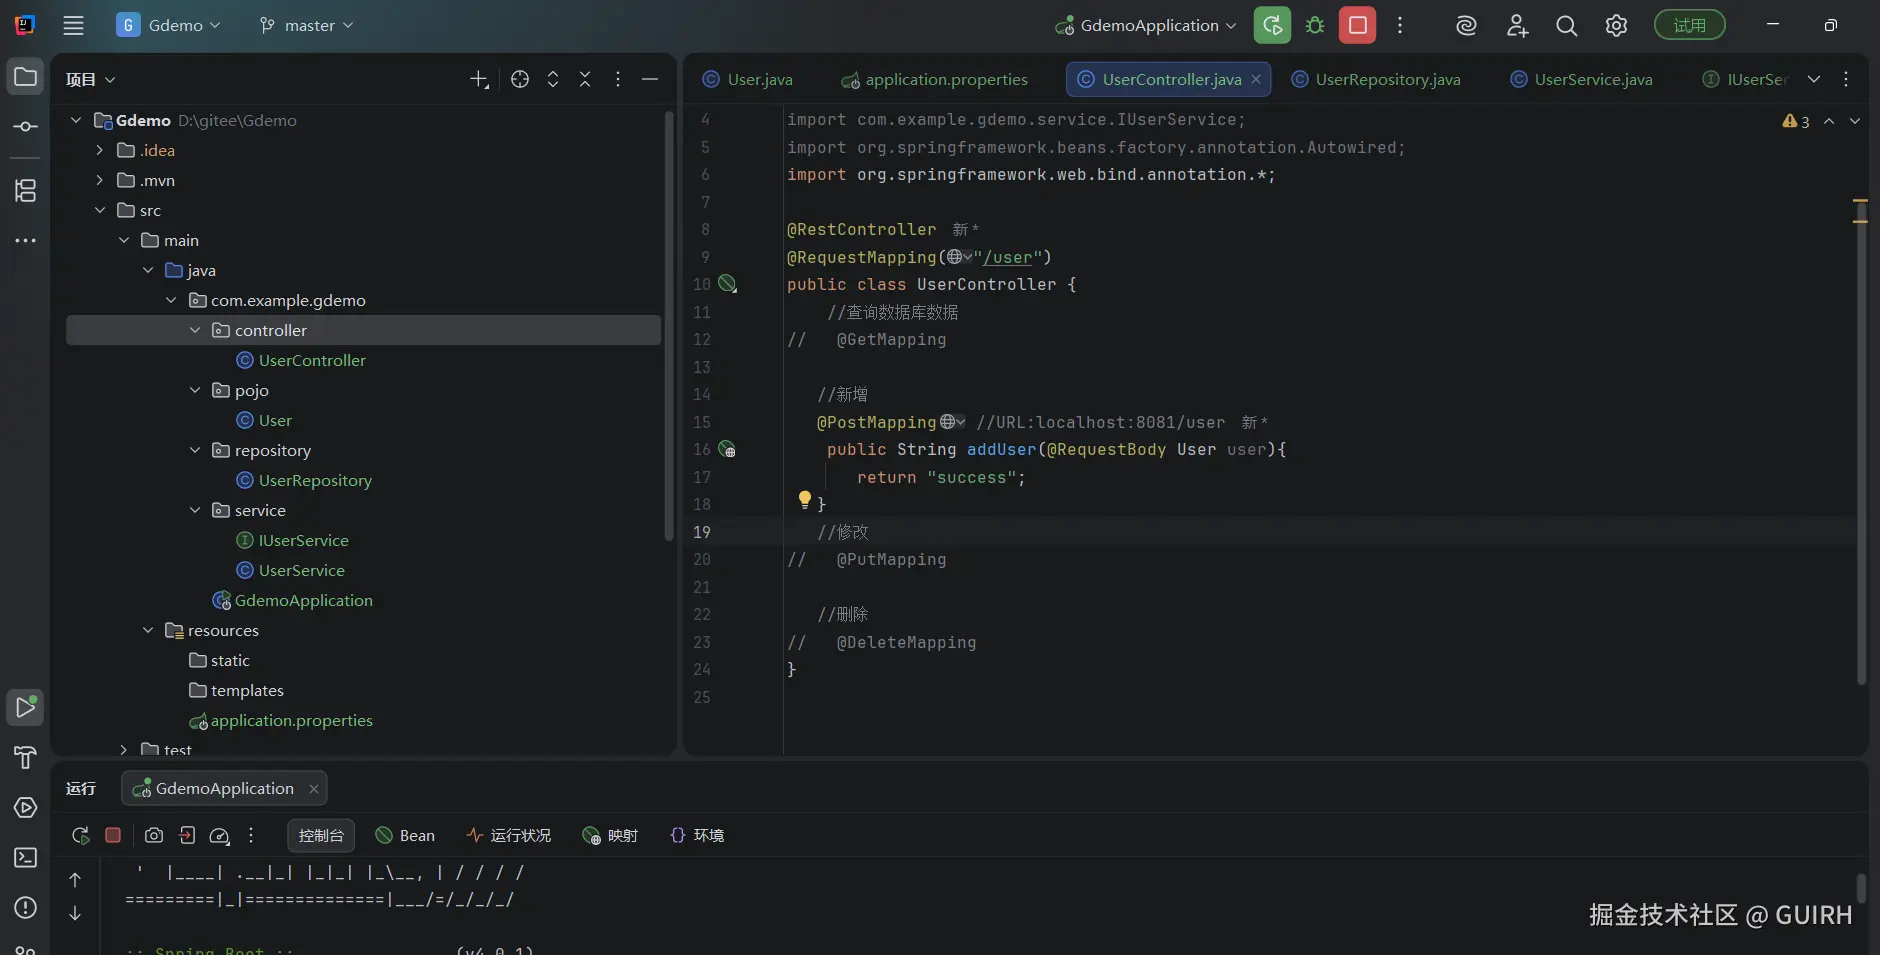Screen dimensions: 1880x955
Task: Open editor tabs options menu
Action: [1846, 79]
